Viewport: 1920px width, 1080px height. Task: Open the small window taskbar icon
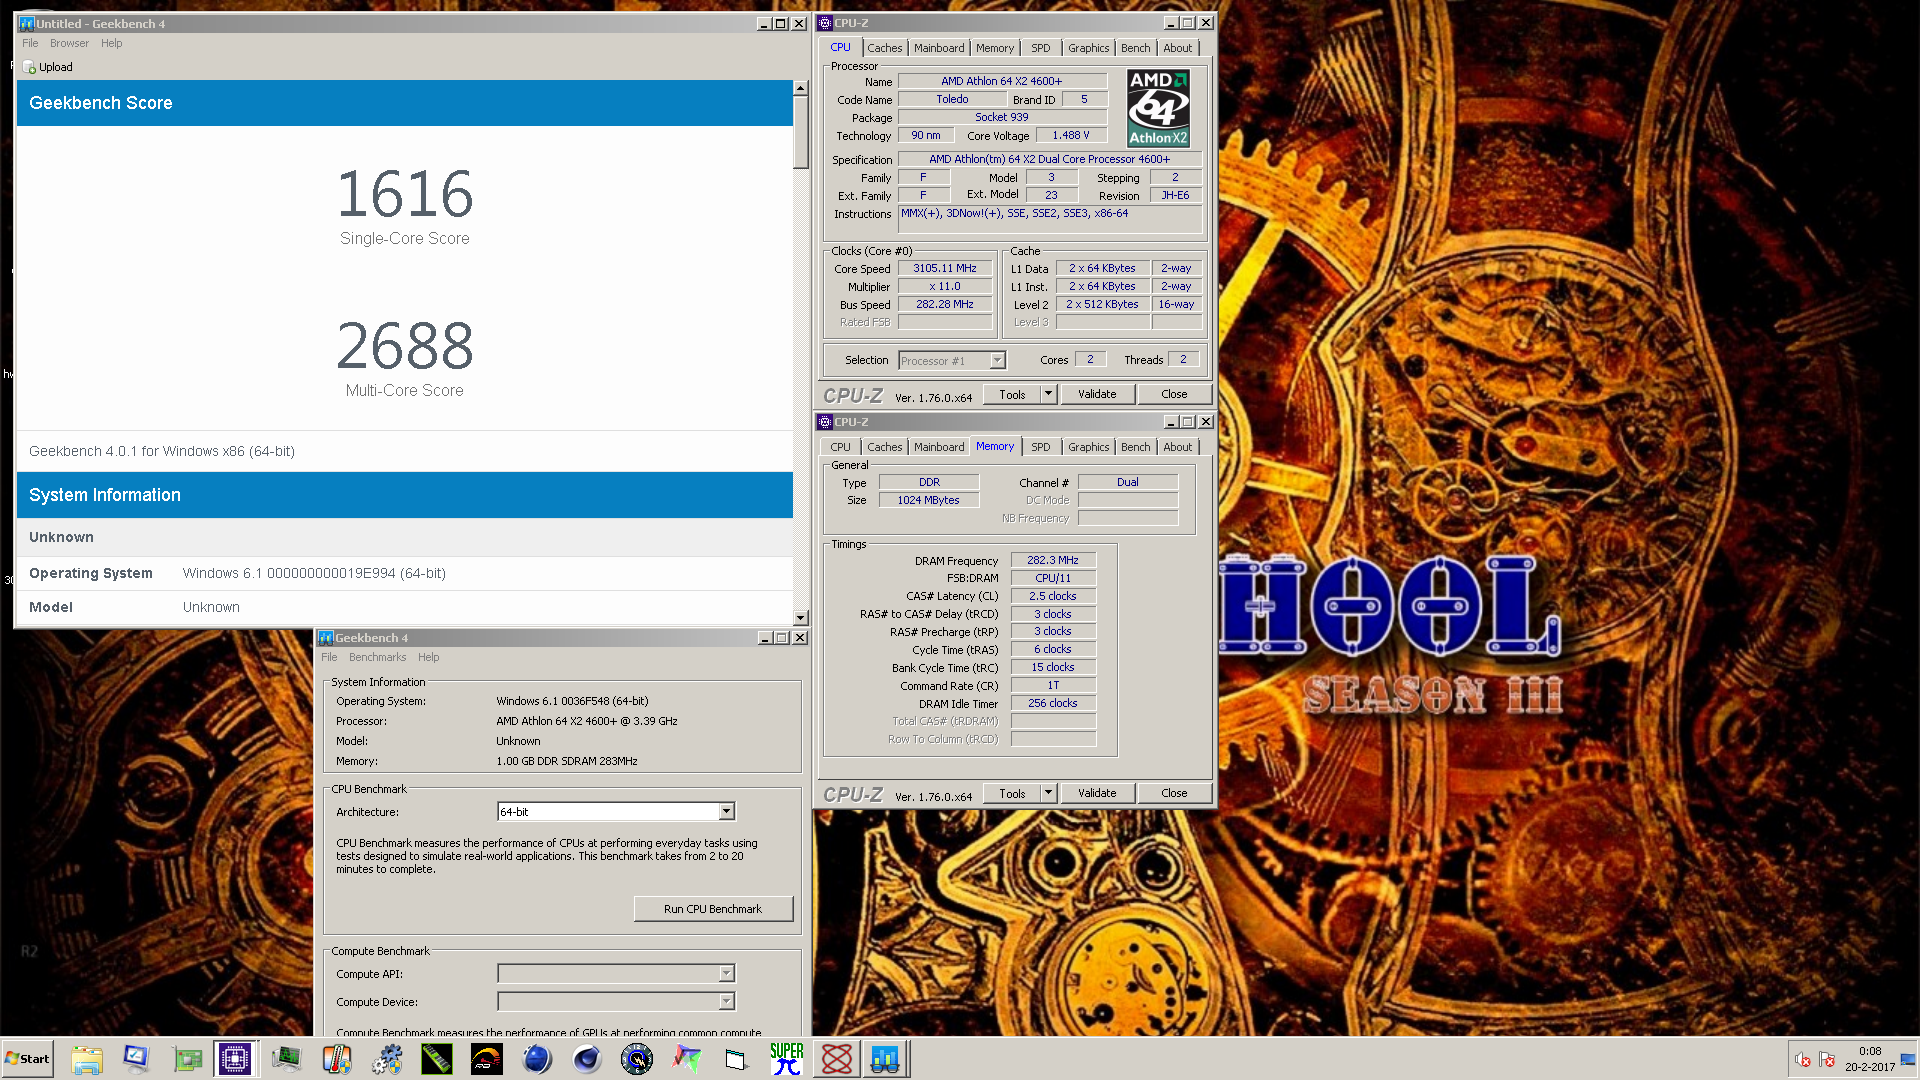pos(737,1059)
